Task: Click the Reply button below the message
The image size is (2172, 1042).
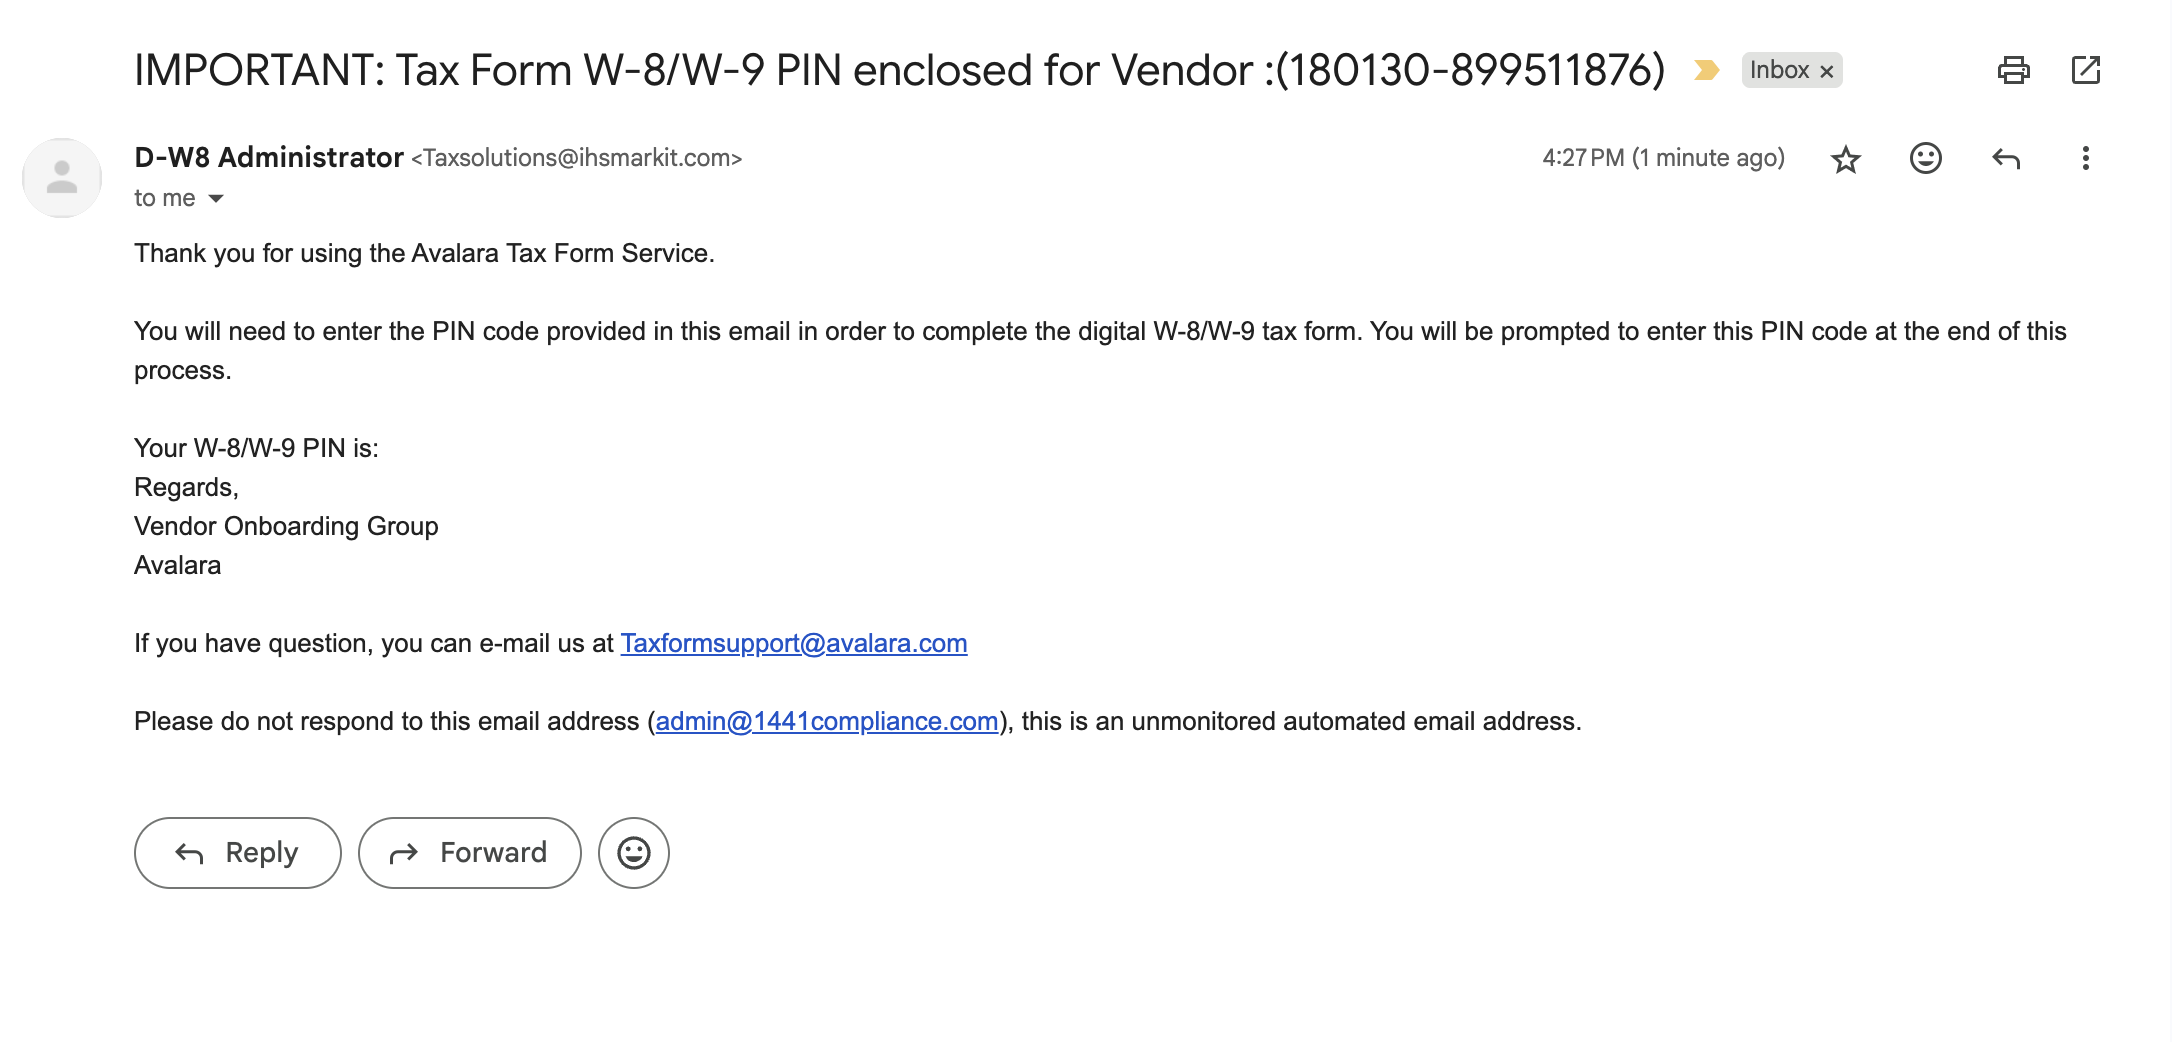Action: [238, 853]
